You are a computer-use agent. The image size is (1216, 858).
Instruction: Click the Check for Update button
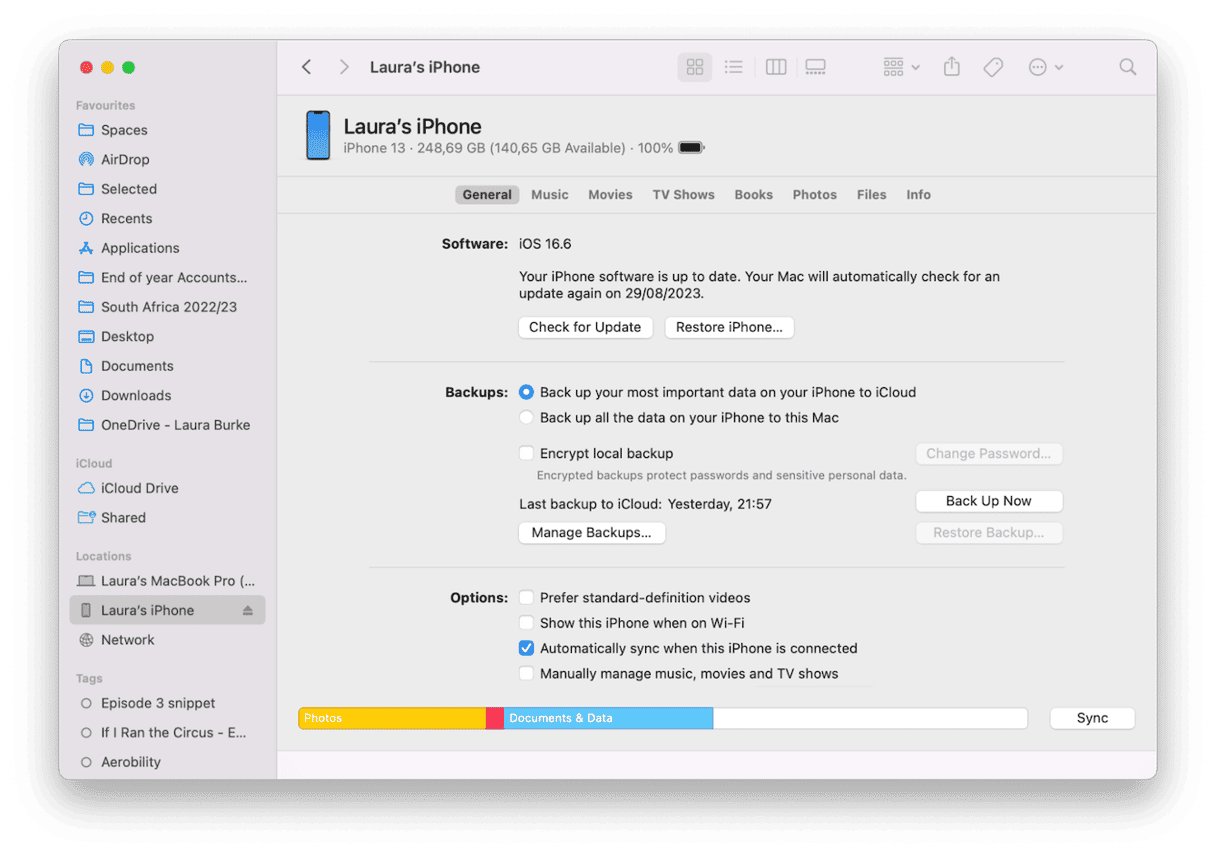585,327
